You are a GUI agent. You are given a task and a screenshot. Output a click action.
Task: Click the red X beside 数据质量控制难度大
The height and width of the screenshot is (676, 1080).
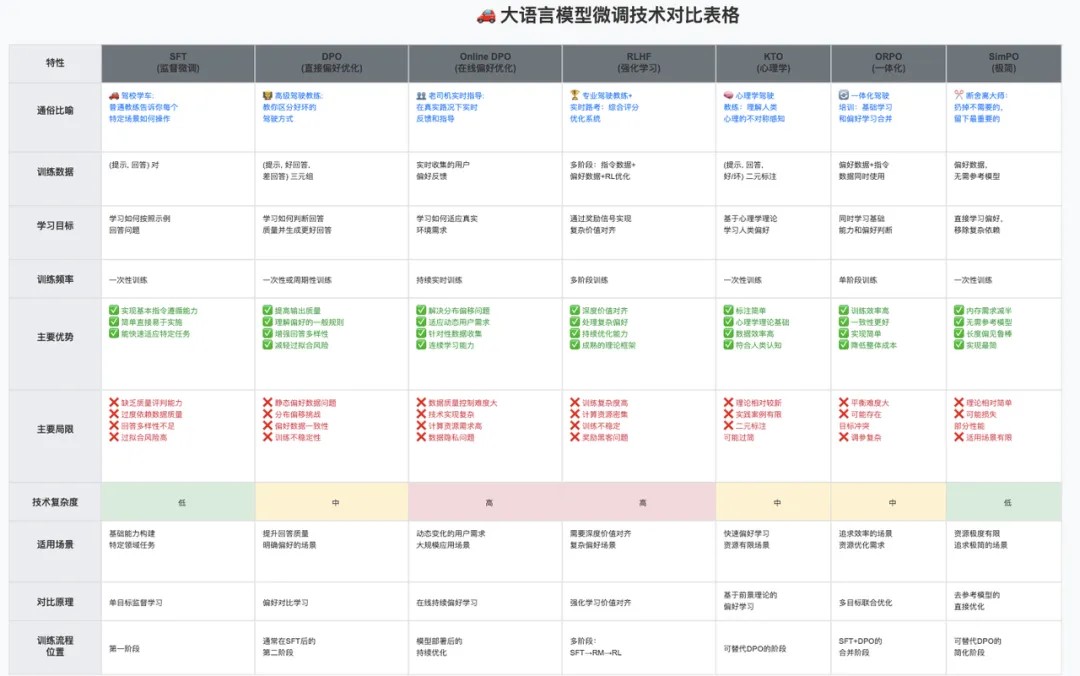[421, 402]
